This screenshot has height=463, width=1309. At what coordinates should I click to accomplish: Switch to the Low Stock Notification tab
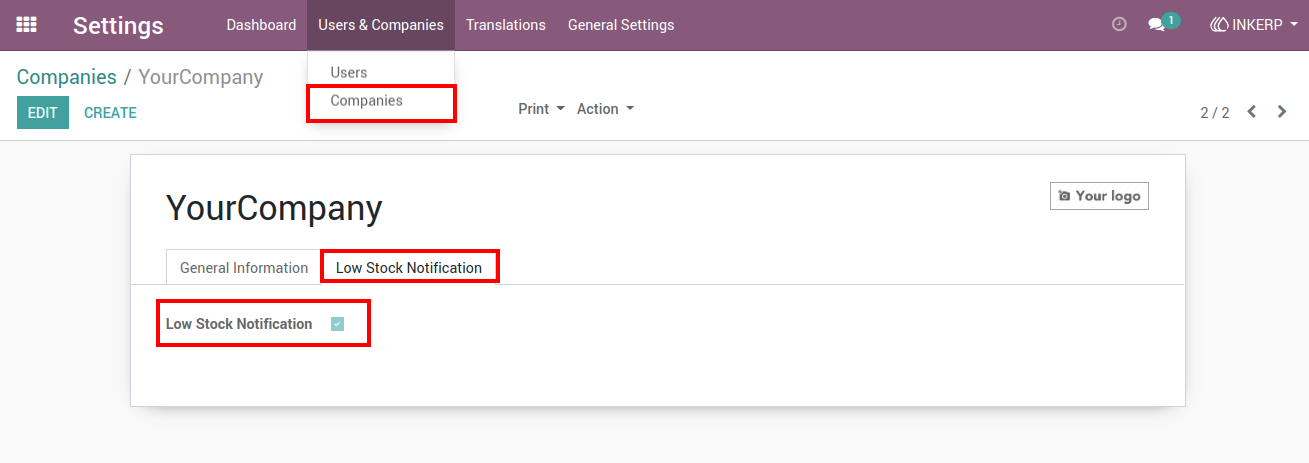point(409,268)
